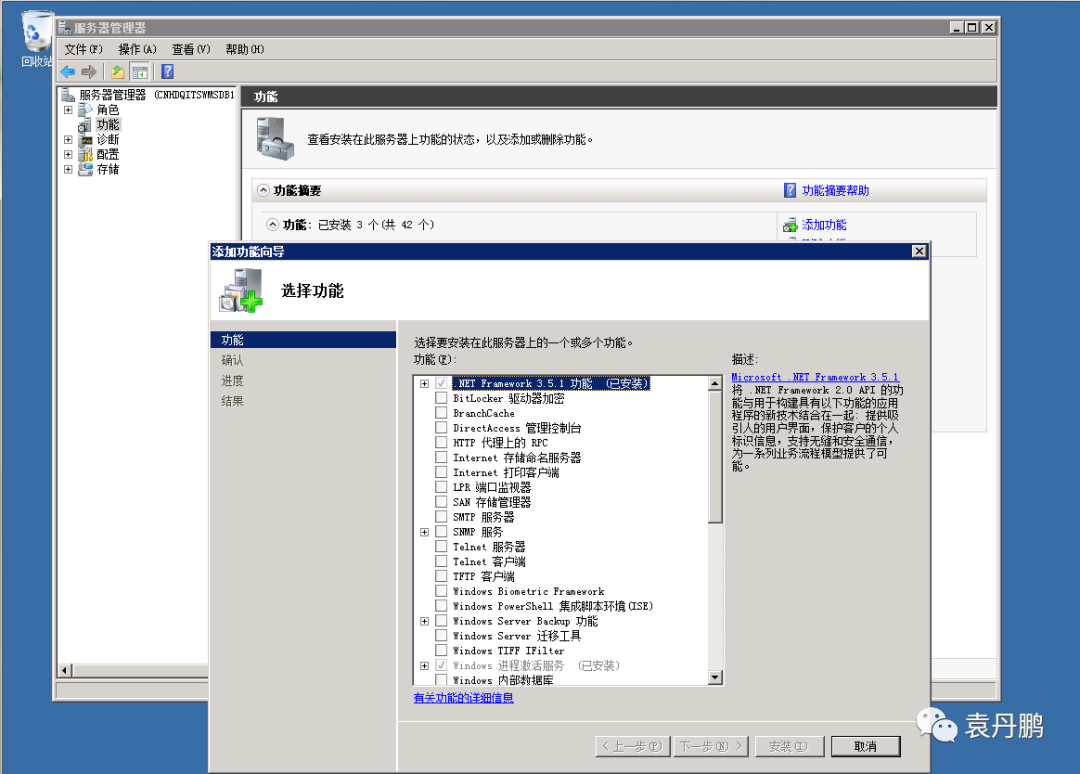Close the 添加功能向导 dialog
Image resolution: width=1080 pixels, height=774 pixels.
[919, 251]
